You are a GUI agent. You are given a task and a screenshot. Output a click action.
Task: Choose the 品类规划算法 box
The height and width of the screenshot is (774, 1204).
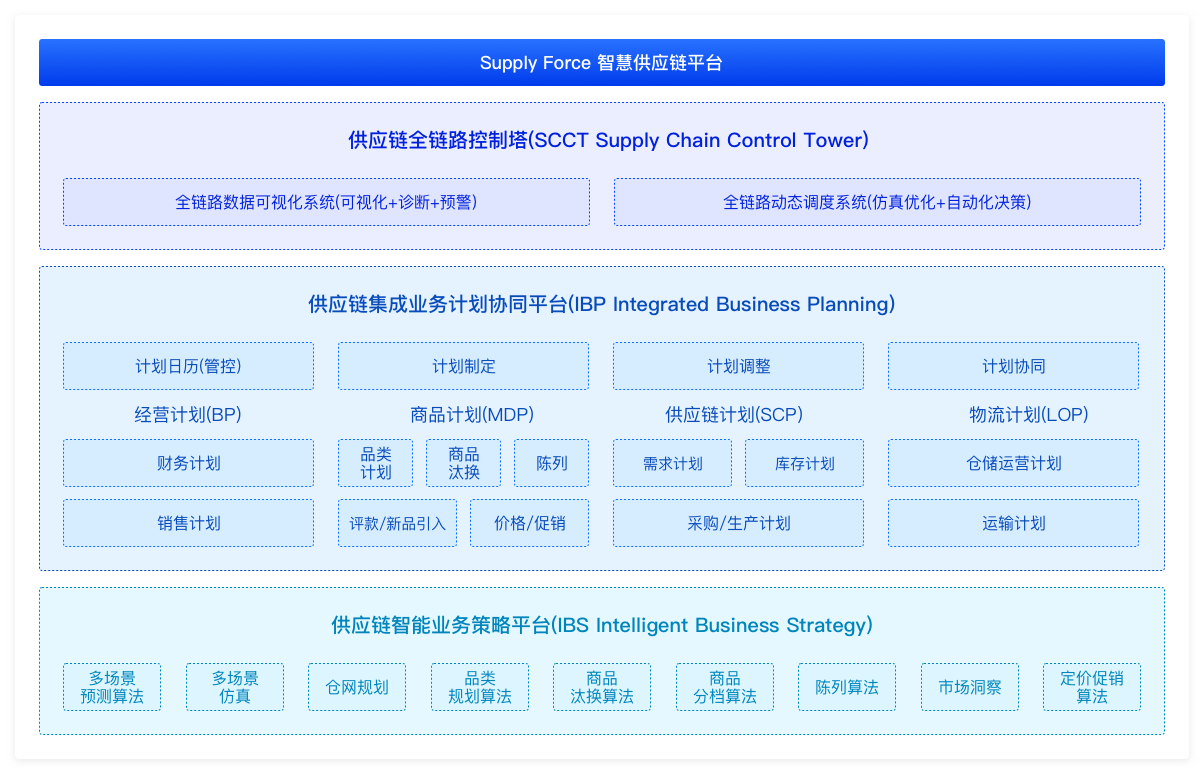point(480,687)
